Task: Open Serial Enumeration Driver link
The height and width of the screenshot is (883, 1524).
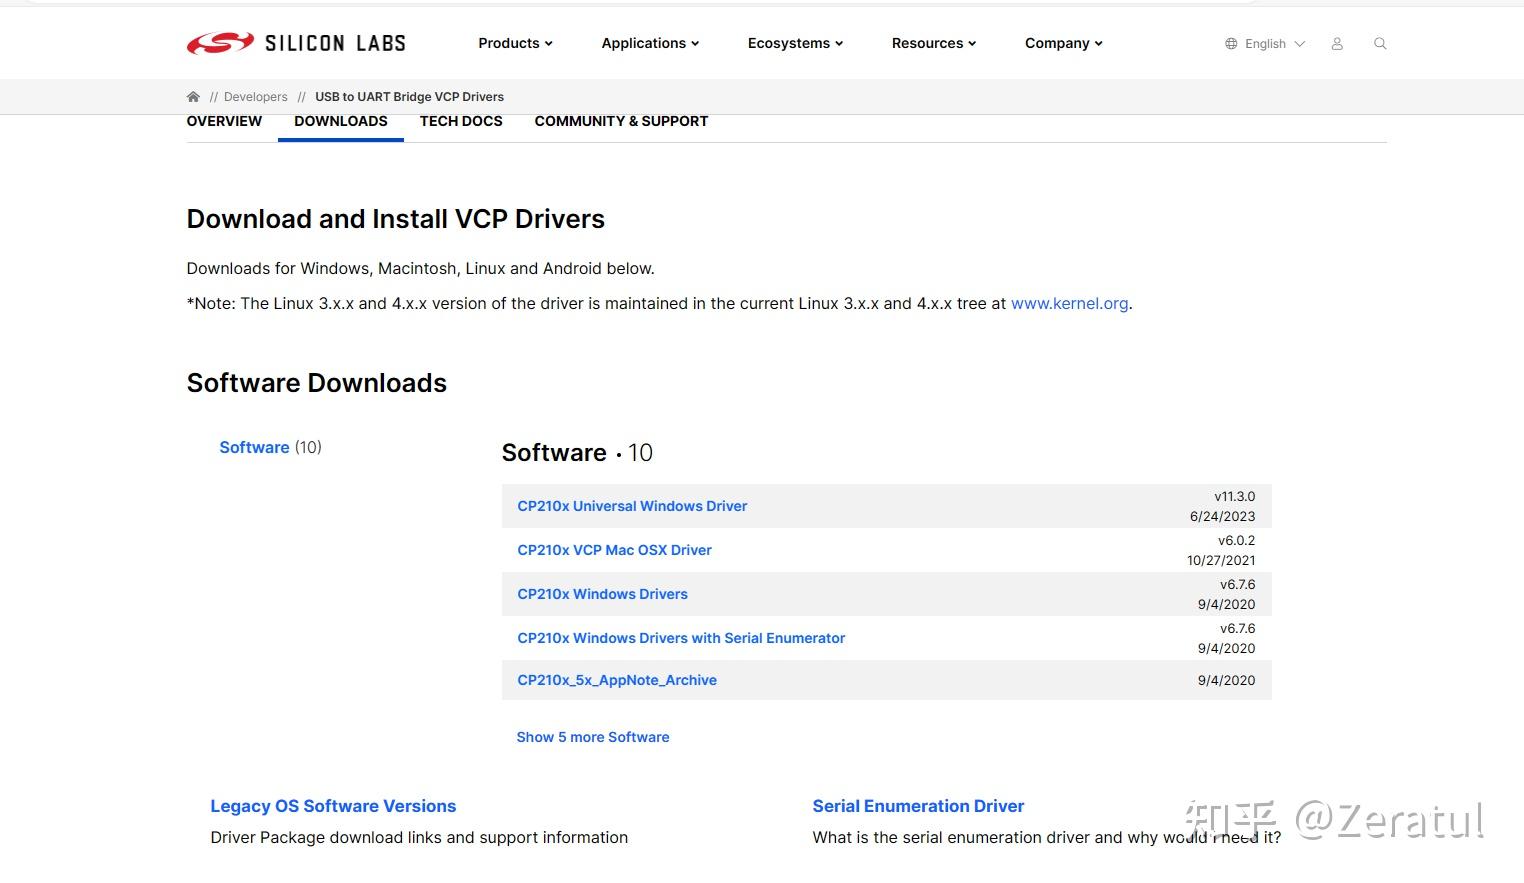Action: tap(918, 806)
